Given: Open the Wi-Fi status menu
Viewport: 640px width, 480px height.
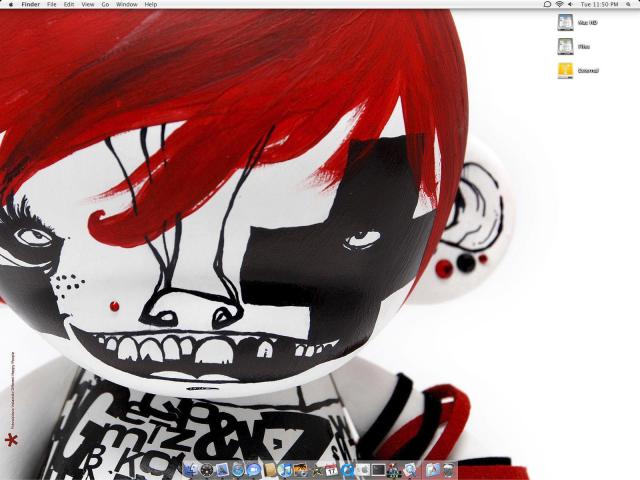Looking at the screenshot, I should (x=559, y=4).
